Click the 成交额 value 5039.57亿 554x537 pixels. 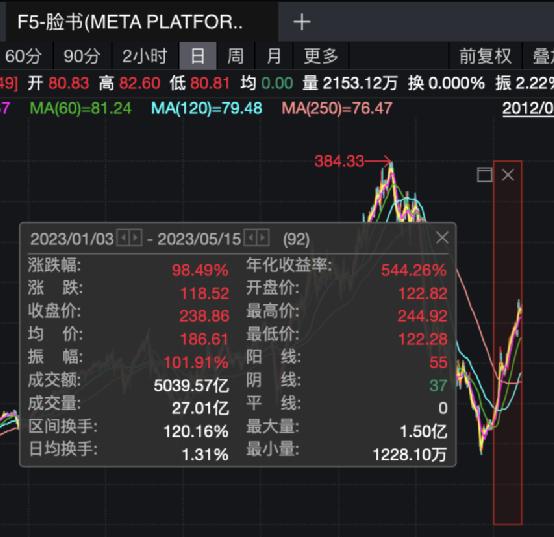[x=191, y=385]
